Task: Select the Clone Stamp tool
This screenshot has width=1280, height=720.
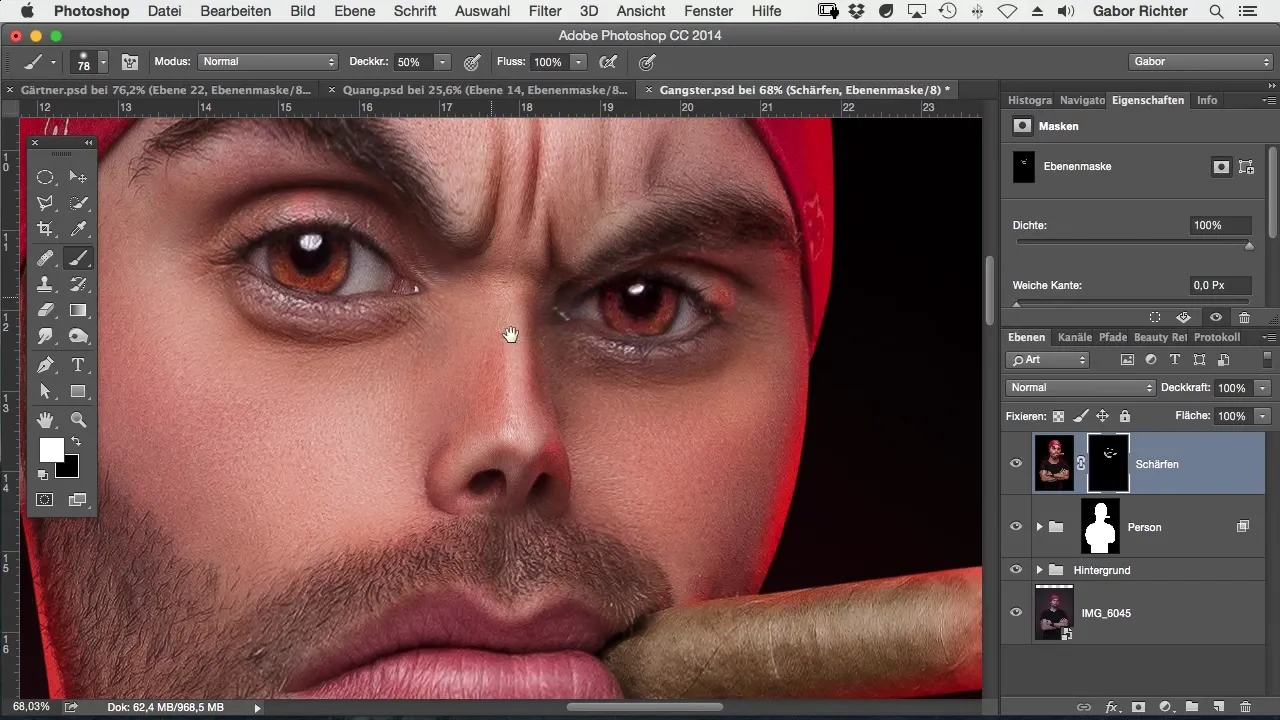Action: 45,285
